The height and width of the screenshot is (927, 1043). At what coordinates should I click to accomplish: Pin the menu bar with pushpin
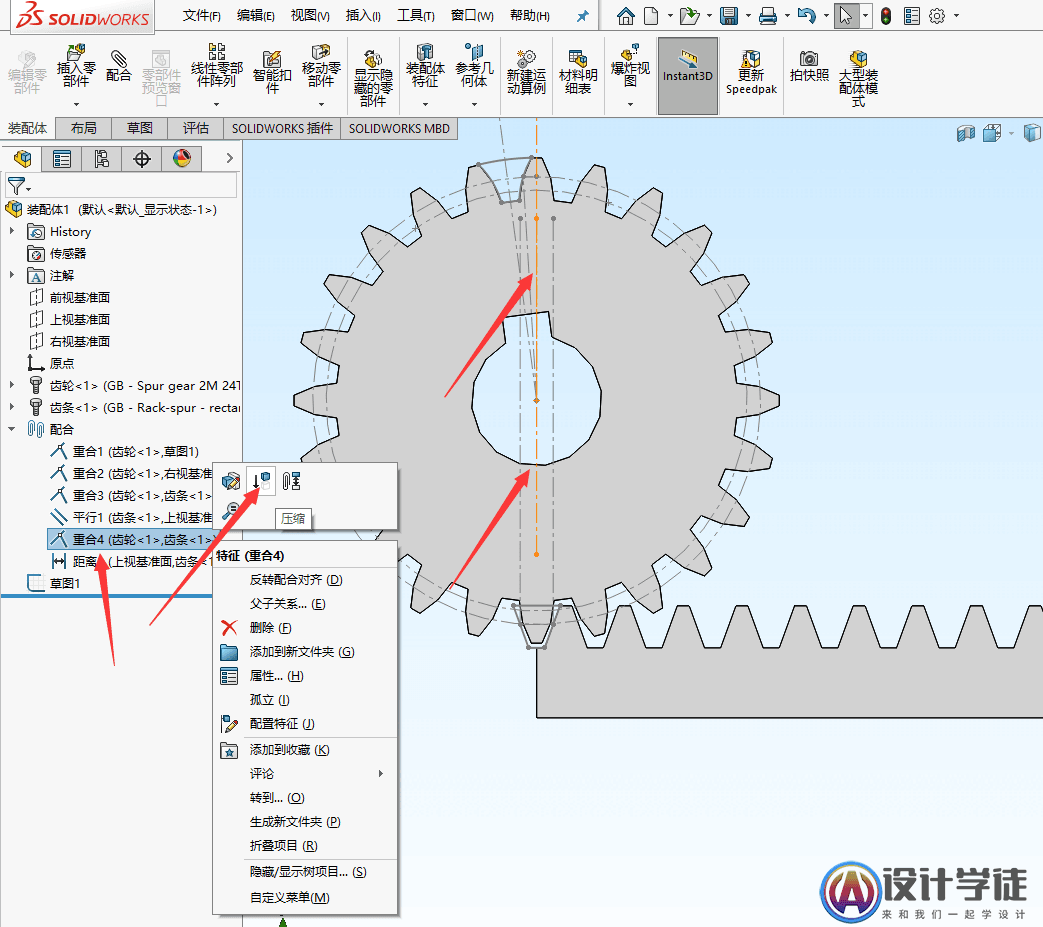[582, 16]
